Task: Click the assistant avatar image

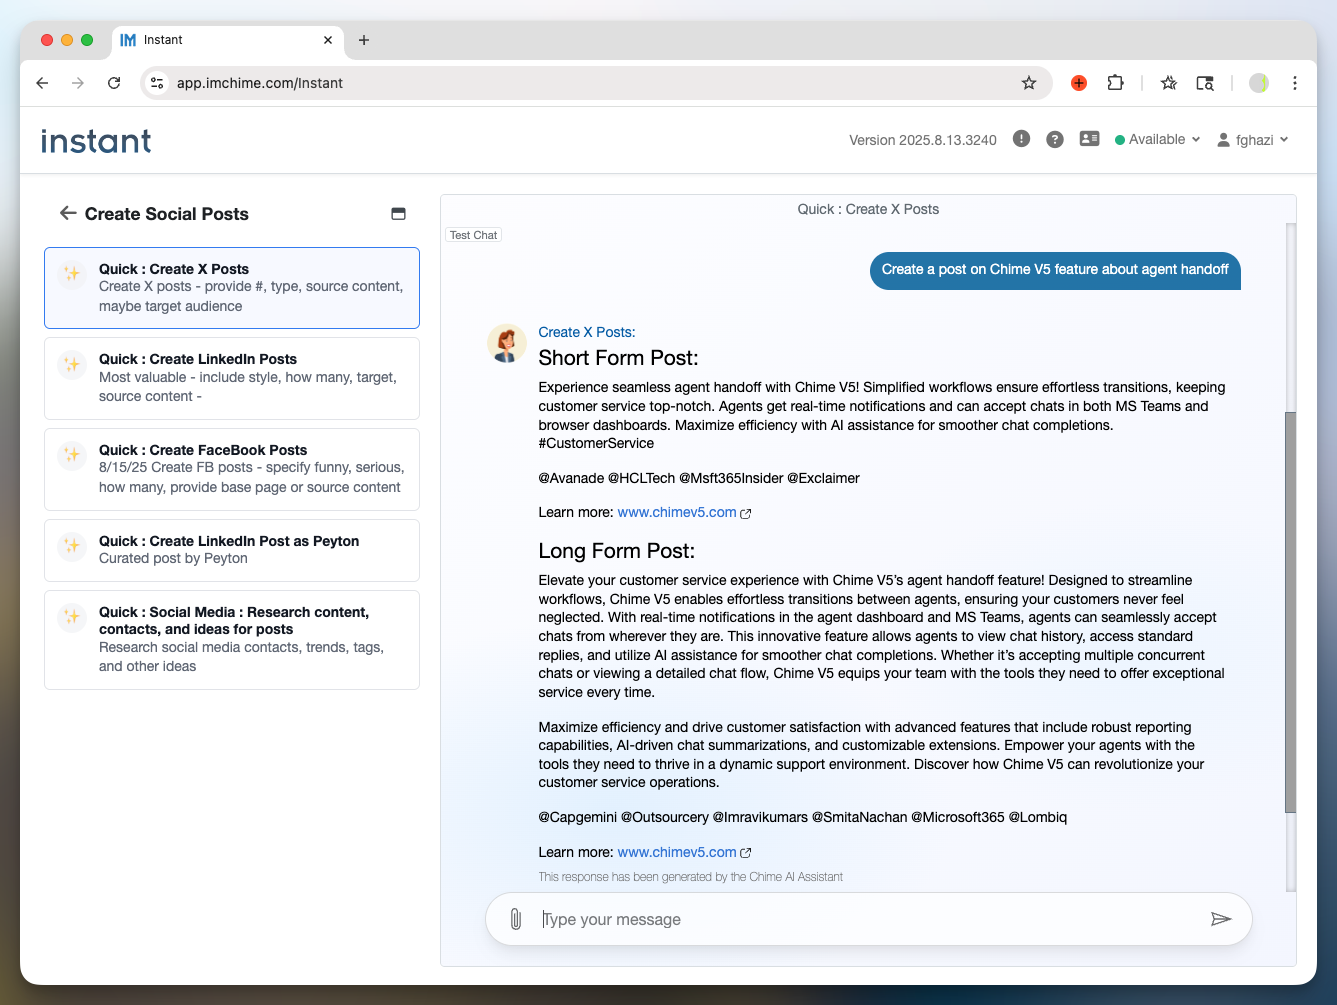Action: pyautogui.click(x=507, y=344)
